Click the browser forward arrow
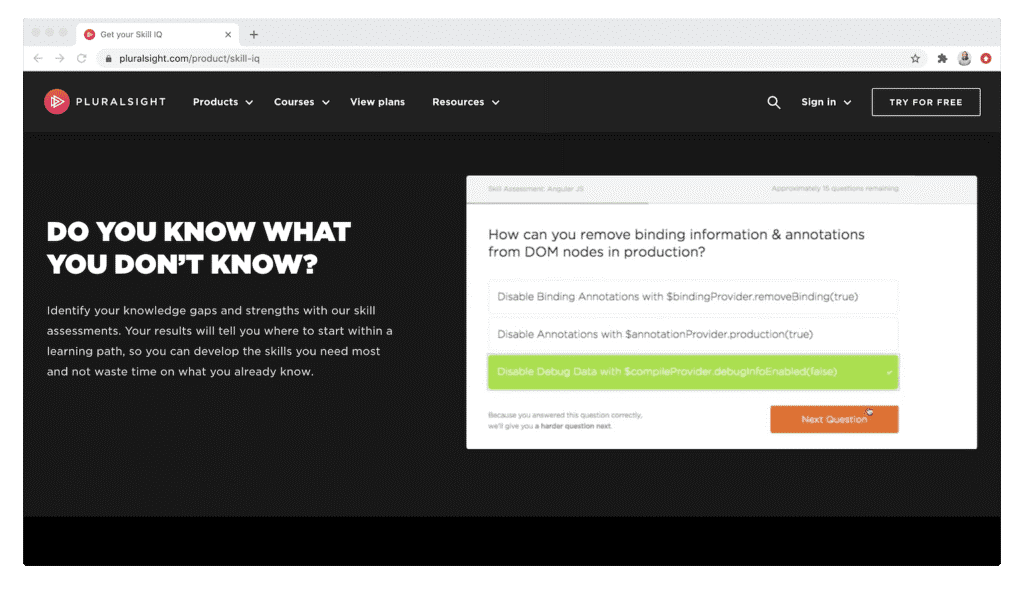The height and width of the screenshot is (594, 1024). [x=59, y=58]
